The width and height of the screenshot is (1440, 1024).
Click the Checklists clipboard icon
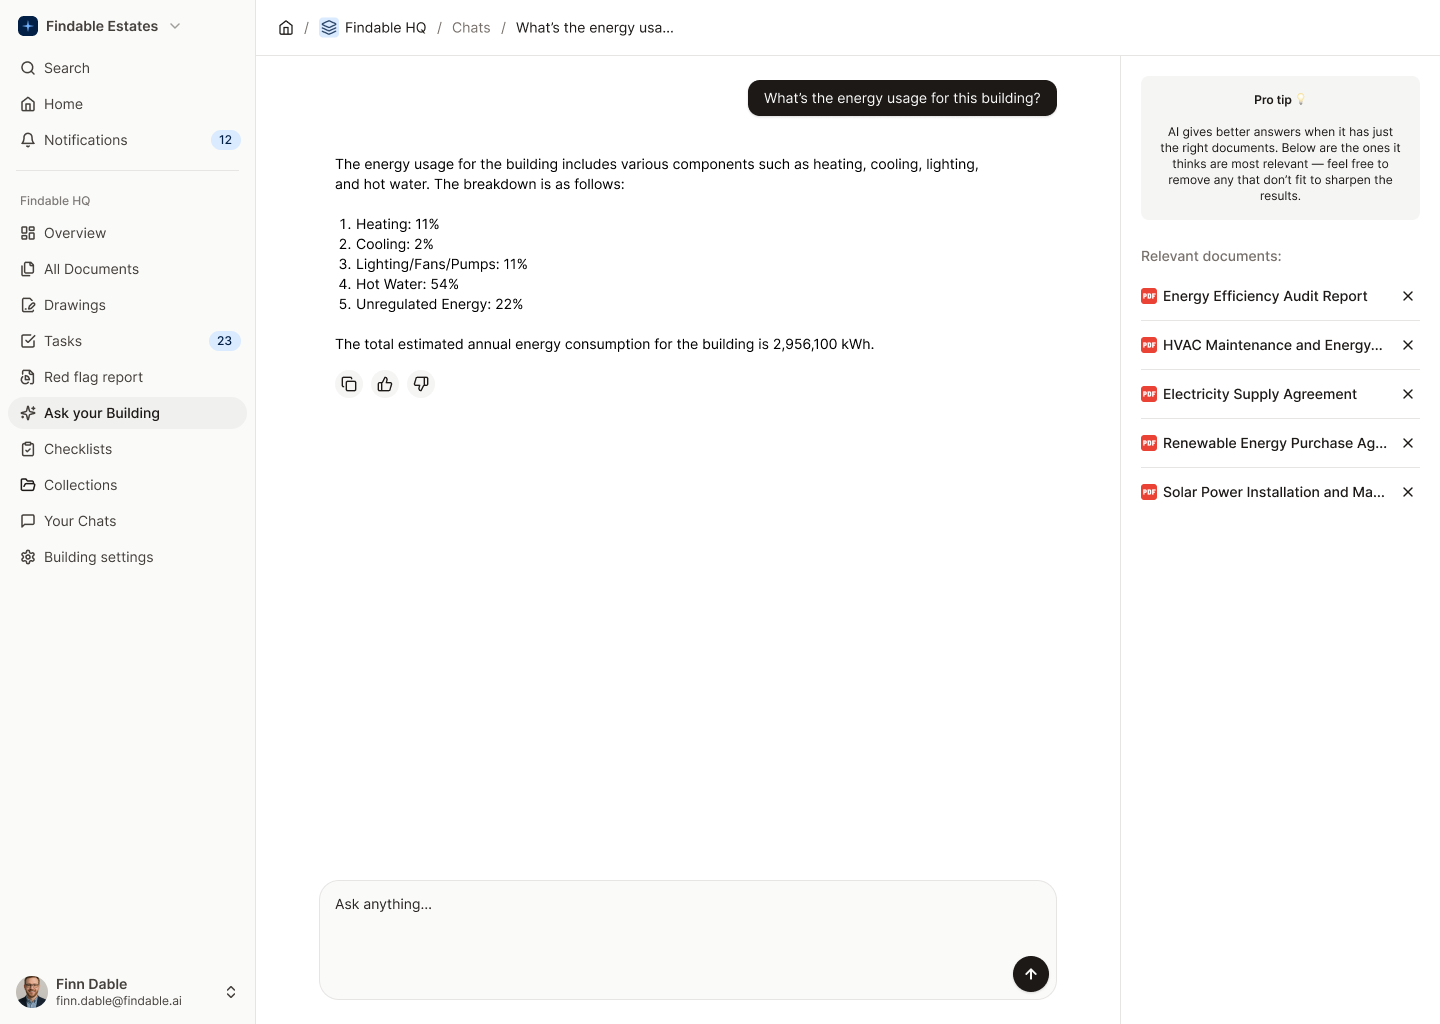point(28,449)
